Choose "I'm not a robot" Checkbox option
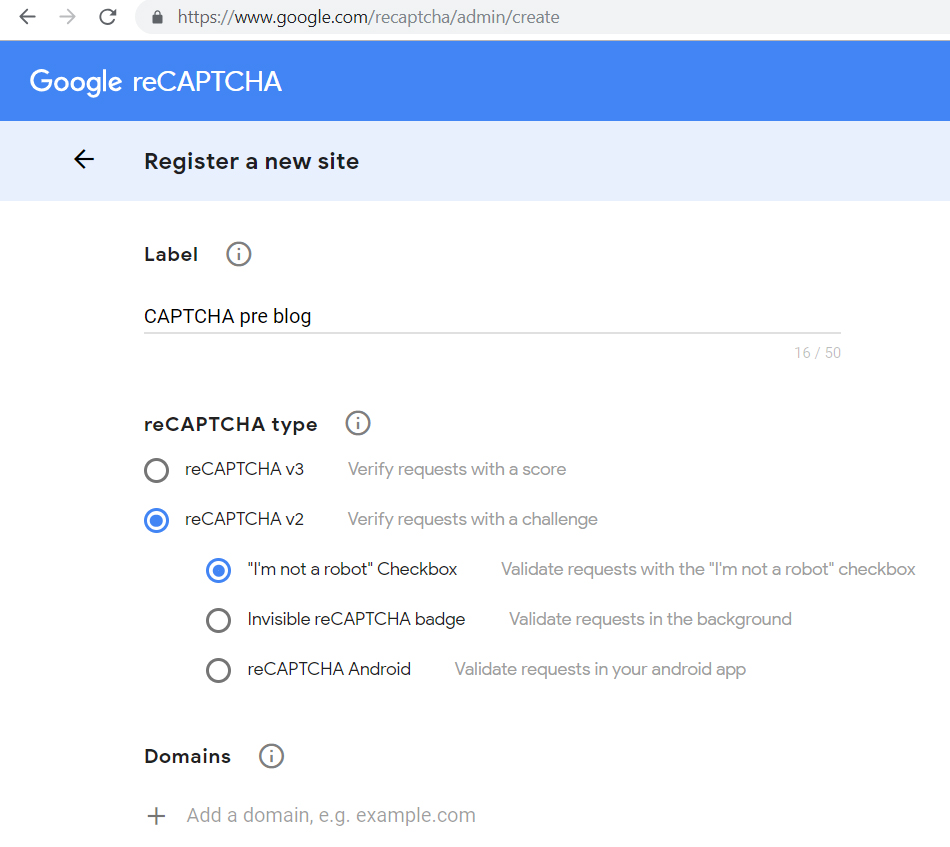The image size is (950, 847). 218,570
